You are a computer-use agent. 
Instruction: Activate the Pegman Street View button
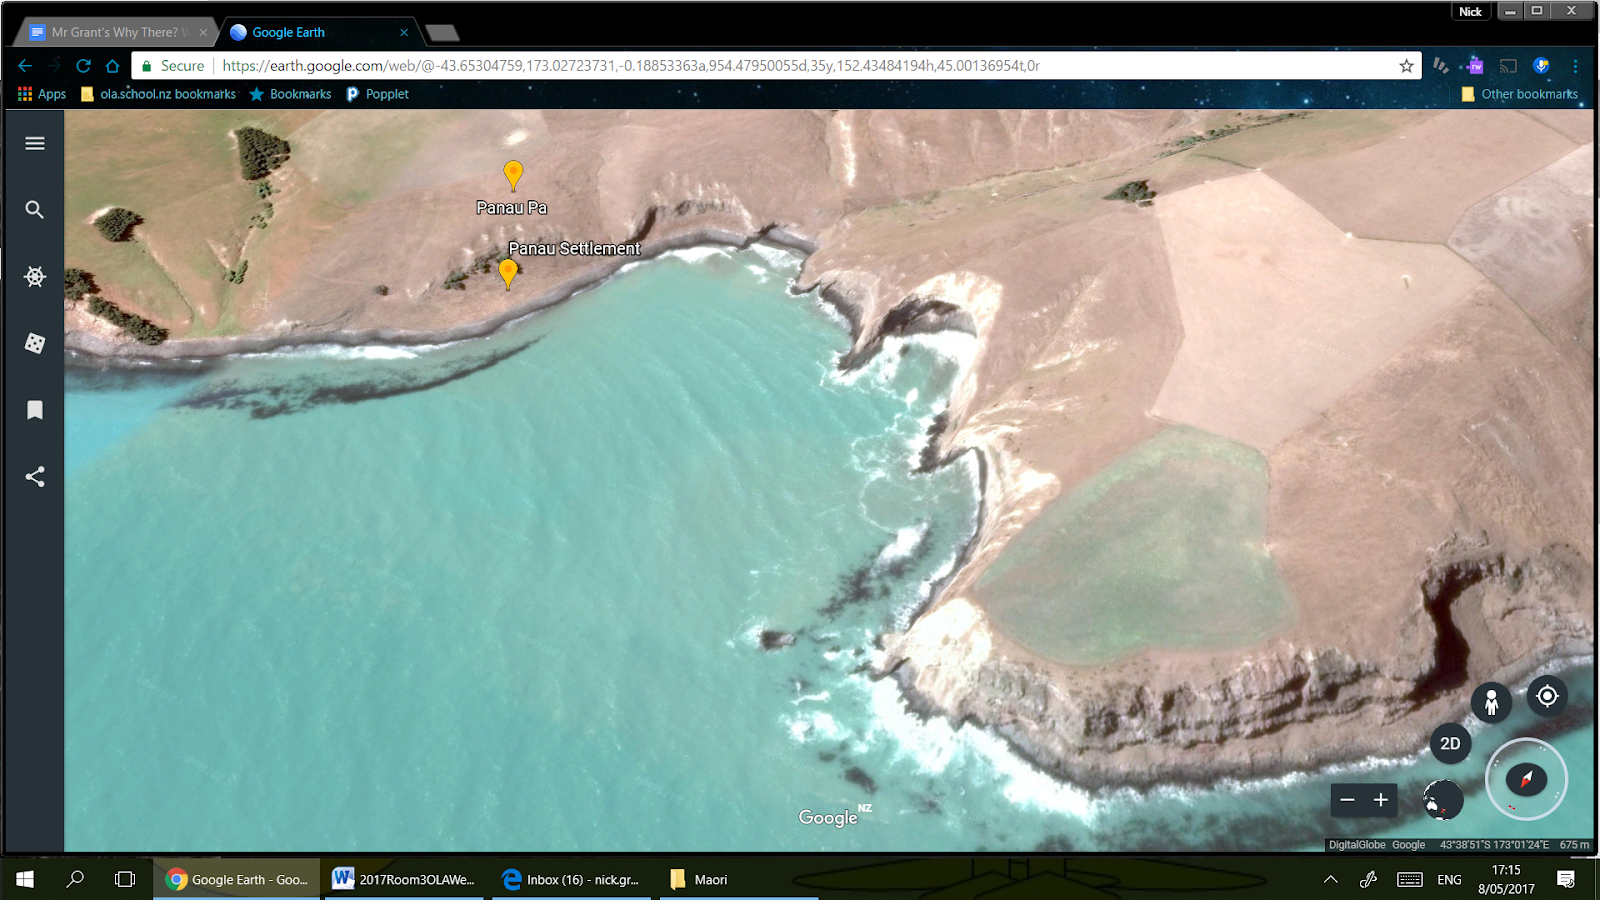(1491, 702)
